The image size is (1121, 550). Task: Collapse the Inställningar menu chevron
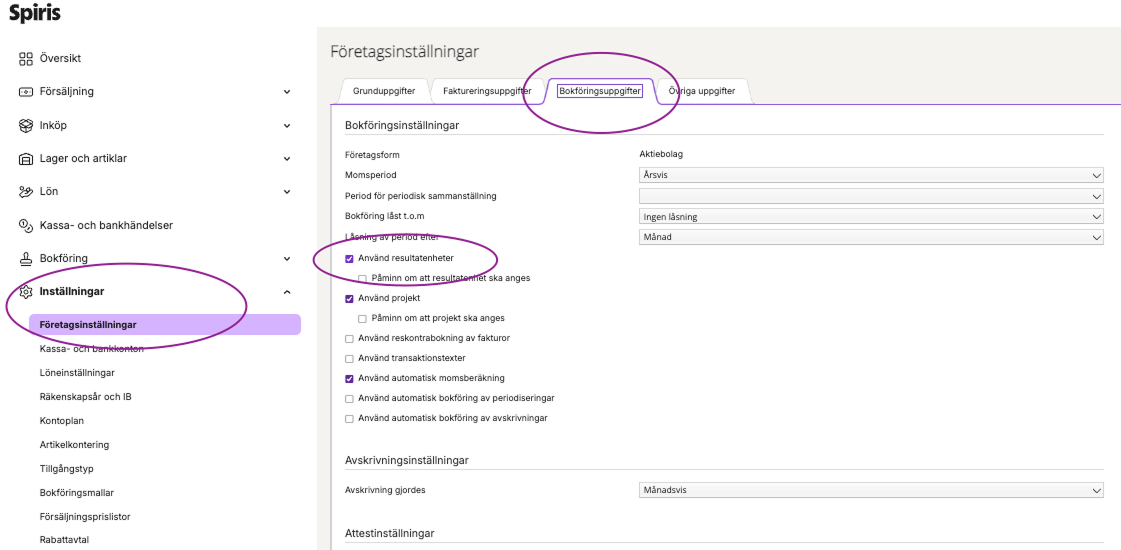tap(287, 292)
